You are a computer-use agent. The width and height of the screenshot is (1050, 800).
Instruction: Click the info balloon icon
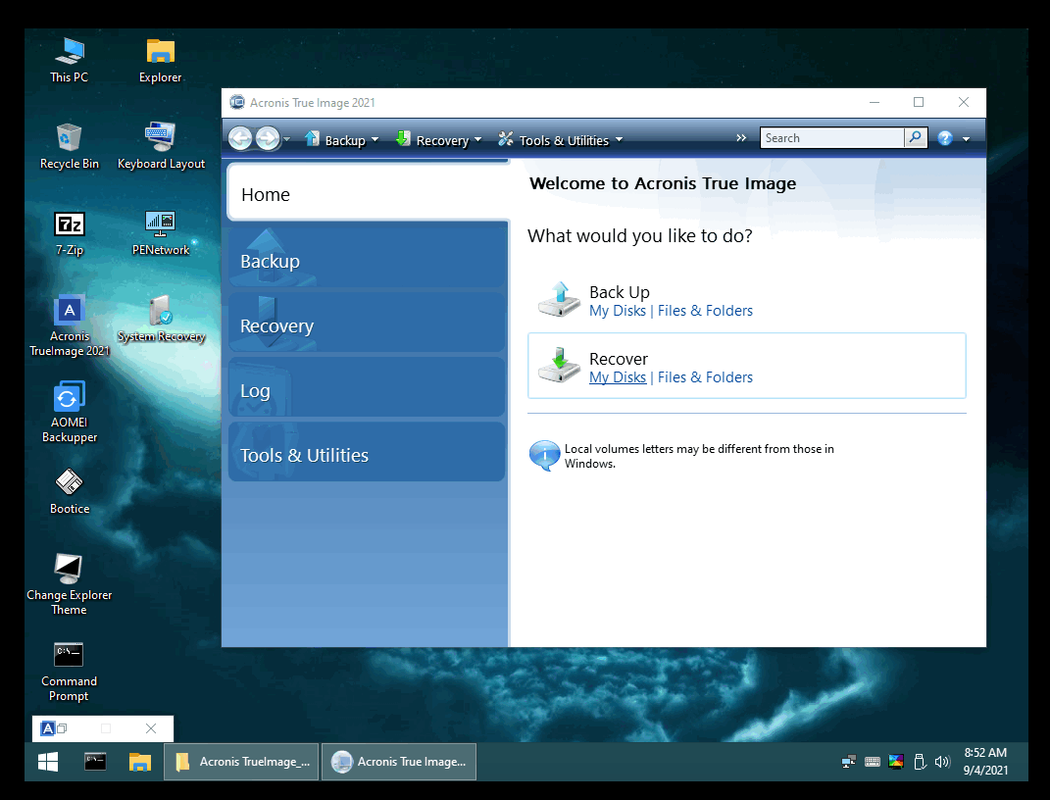[x=544, y=455]
